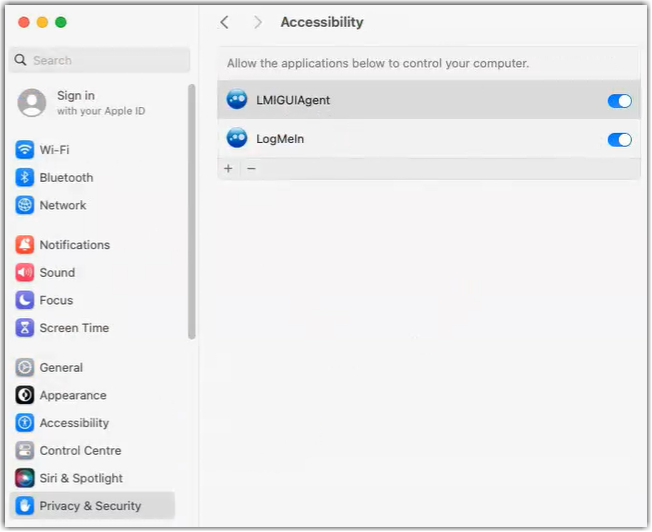This screenshot has width=652, height=532.
Task: Click the sidebar vertical scrollbar
Action: (x=191, y=212)
